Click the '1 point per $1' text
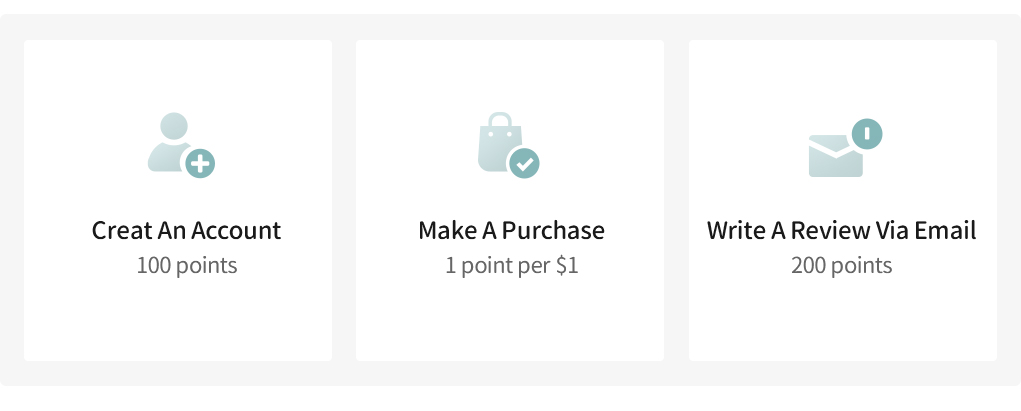The width and height of the screenshot is (1021, 411). 511,266
